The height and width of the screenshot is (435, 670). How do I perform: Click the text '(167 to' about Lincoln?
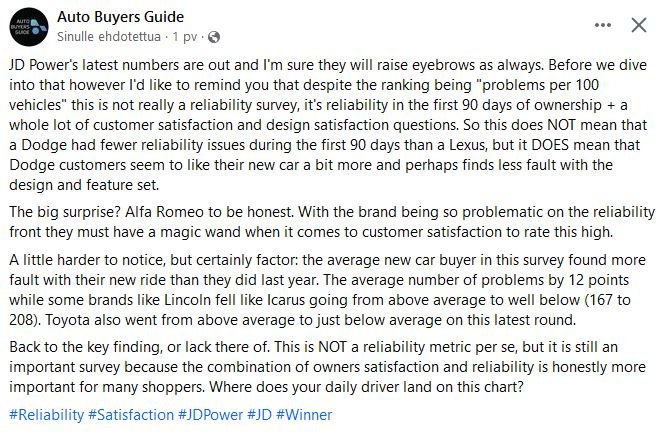tap(607, 300)
